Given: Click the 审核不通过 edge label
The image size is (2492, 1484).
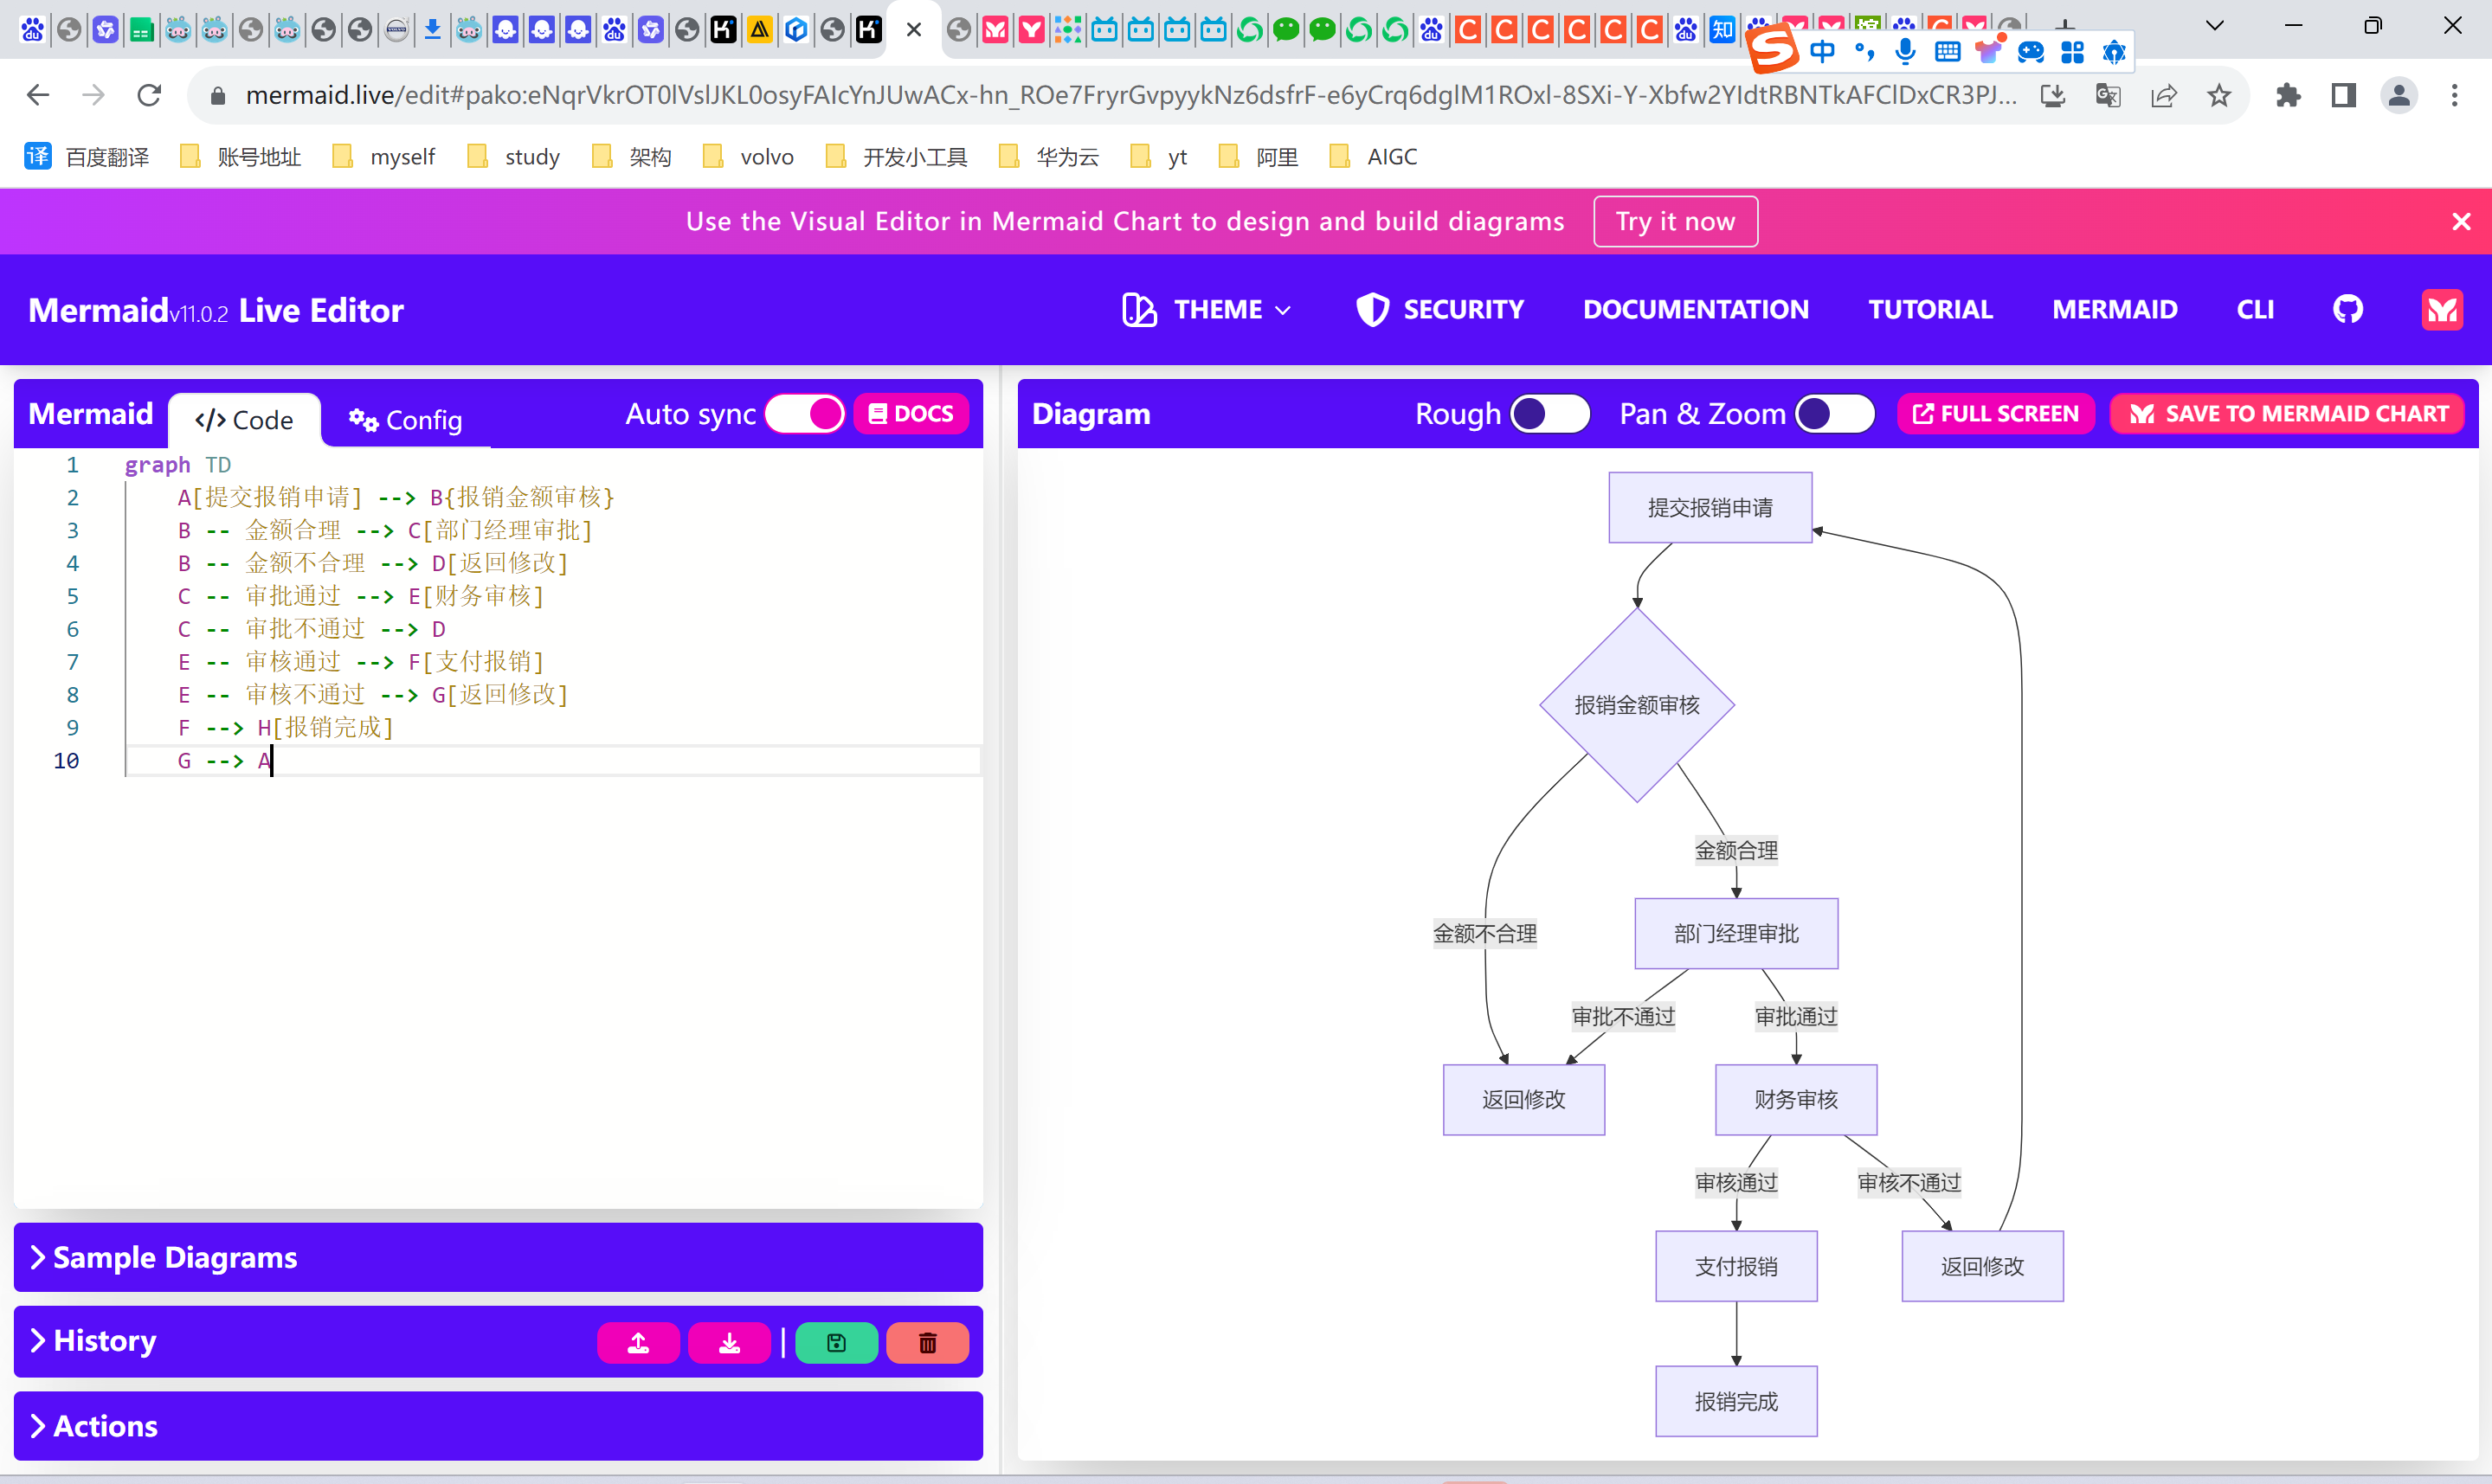Looking at the screenshot, I should pyautogui.click(x=1909, y=1183).
